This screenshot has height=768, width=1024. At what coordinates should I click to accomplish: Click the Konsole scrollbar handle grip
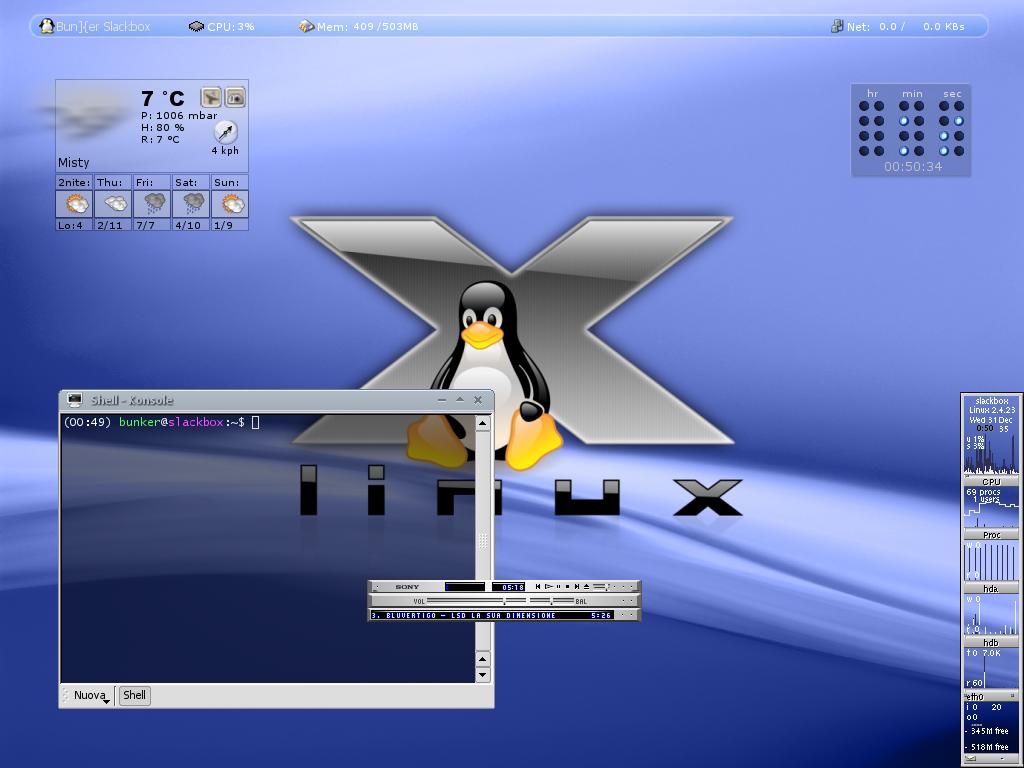click(x=483, y=541)
